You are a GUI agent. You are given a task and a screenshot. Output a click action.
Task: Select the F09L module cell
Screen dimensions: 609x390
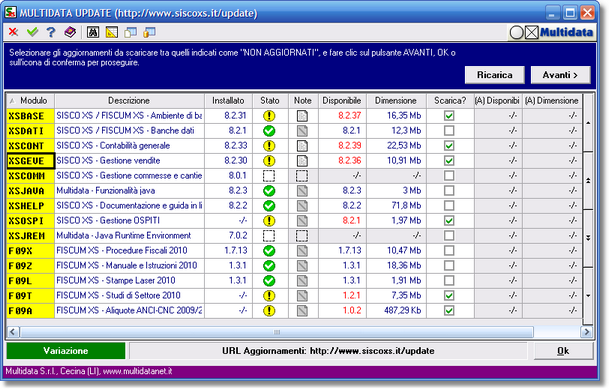tap(31, 281)
